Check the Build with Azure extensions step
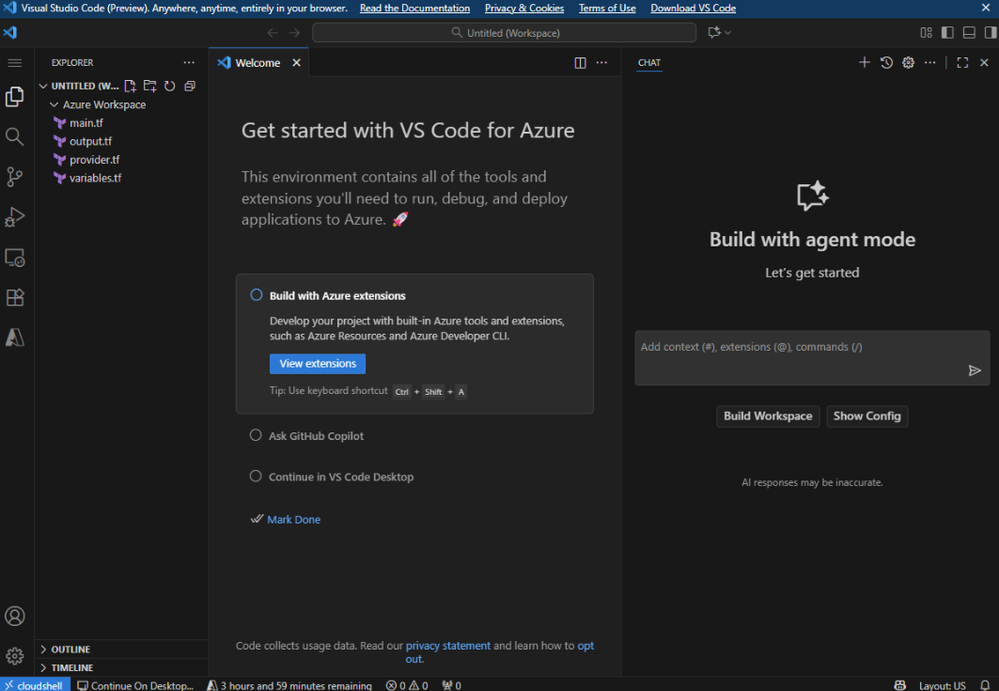999x691 pixels. pyautogui.click(x=256, y=295)
